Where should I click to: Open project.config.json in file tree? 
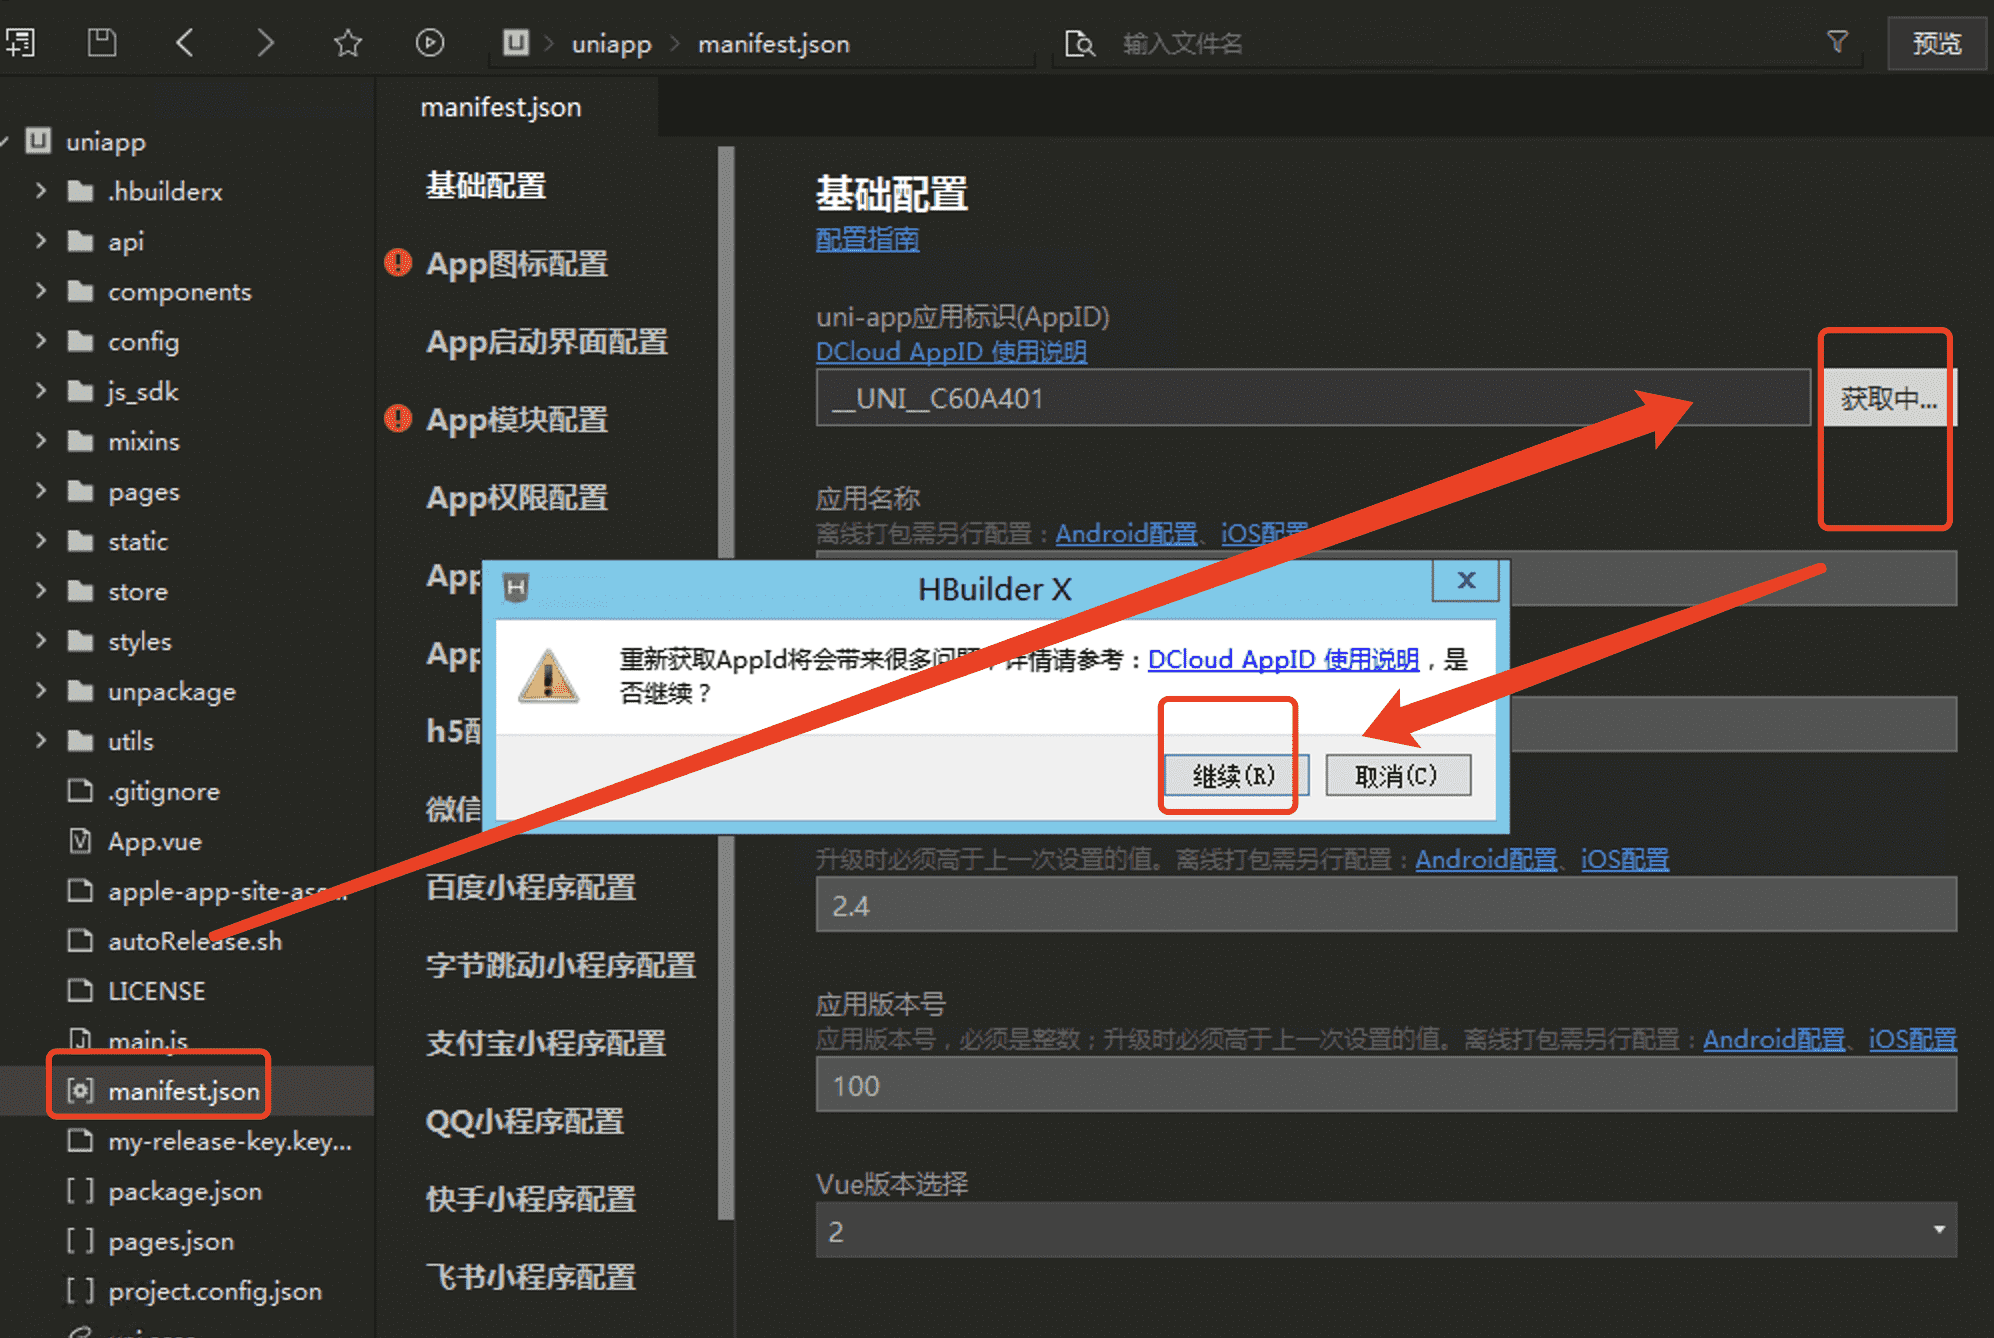[215, 1291]
